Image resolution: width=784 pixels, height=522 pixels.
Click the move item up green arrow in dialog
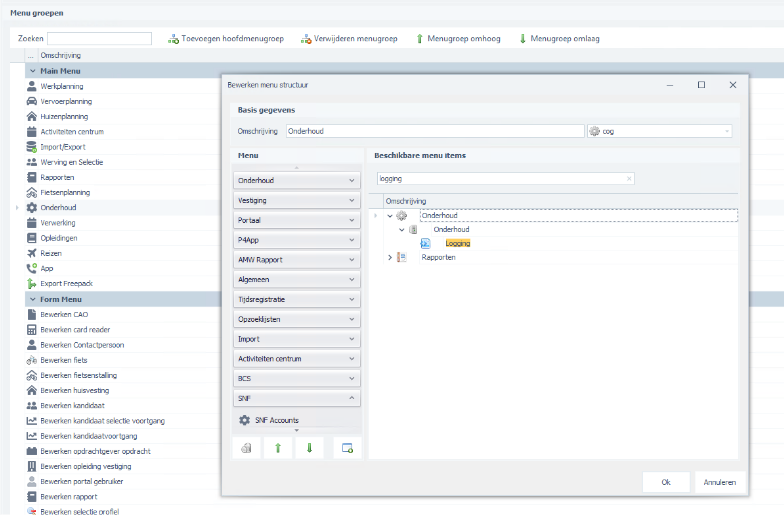(x=278, y=448)
